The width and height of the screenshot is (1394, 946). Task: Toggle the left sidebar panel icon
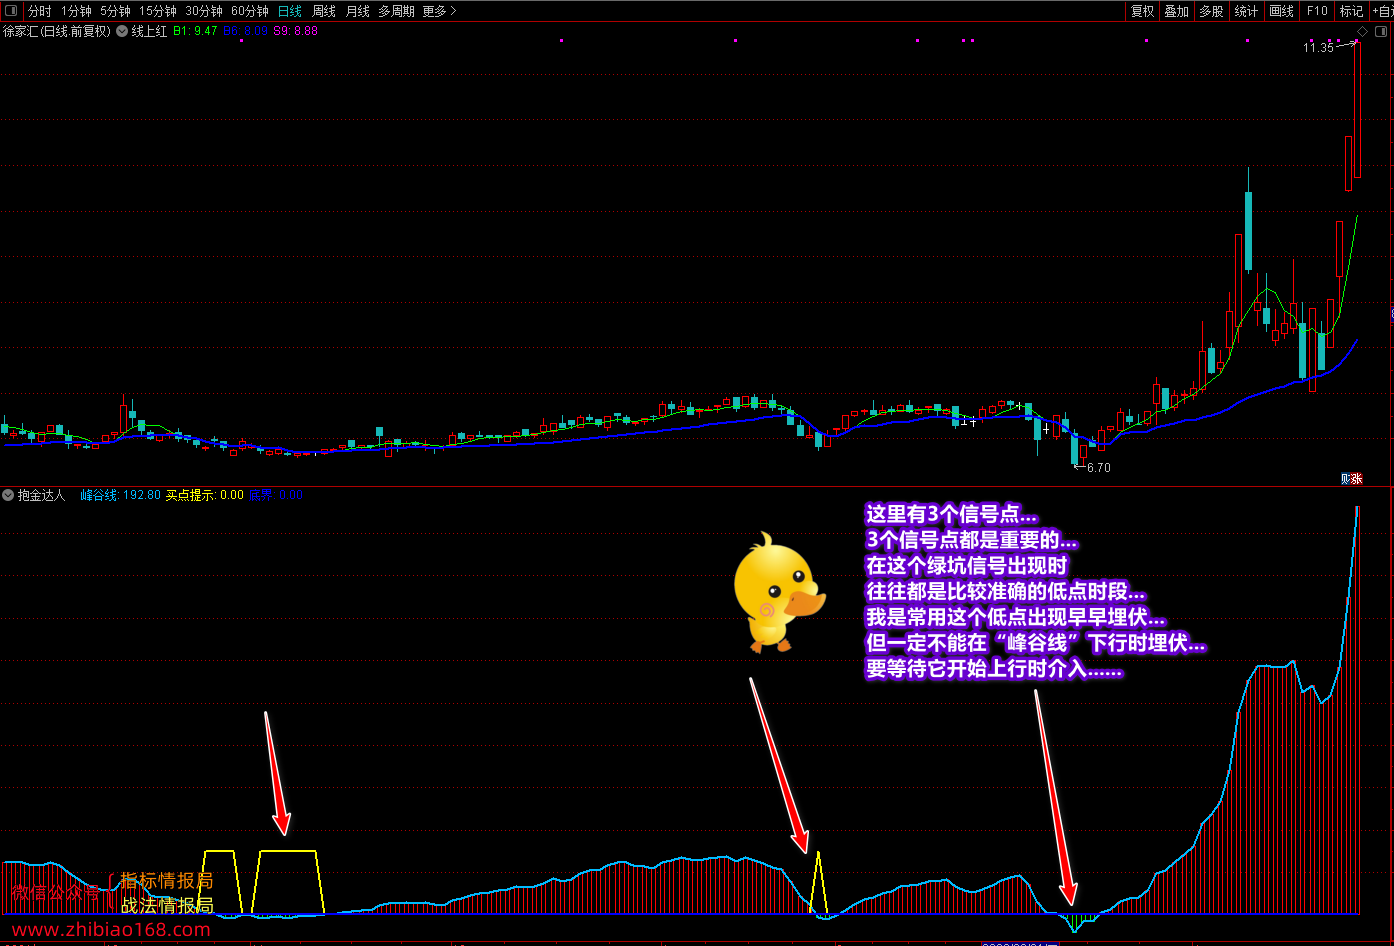click(x=11, y=11)
